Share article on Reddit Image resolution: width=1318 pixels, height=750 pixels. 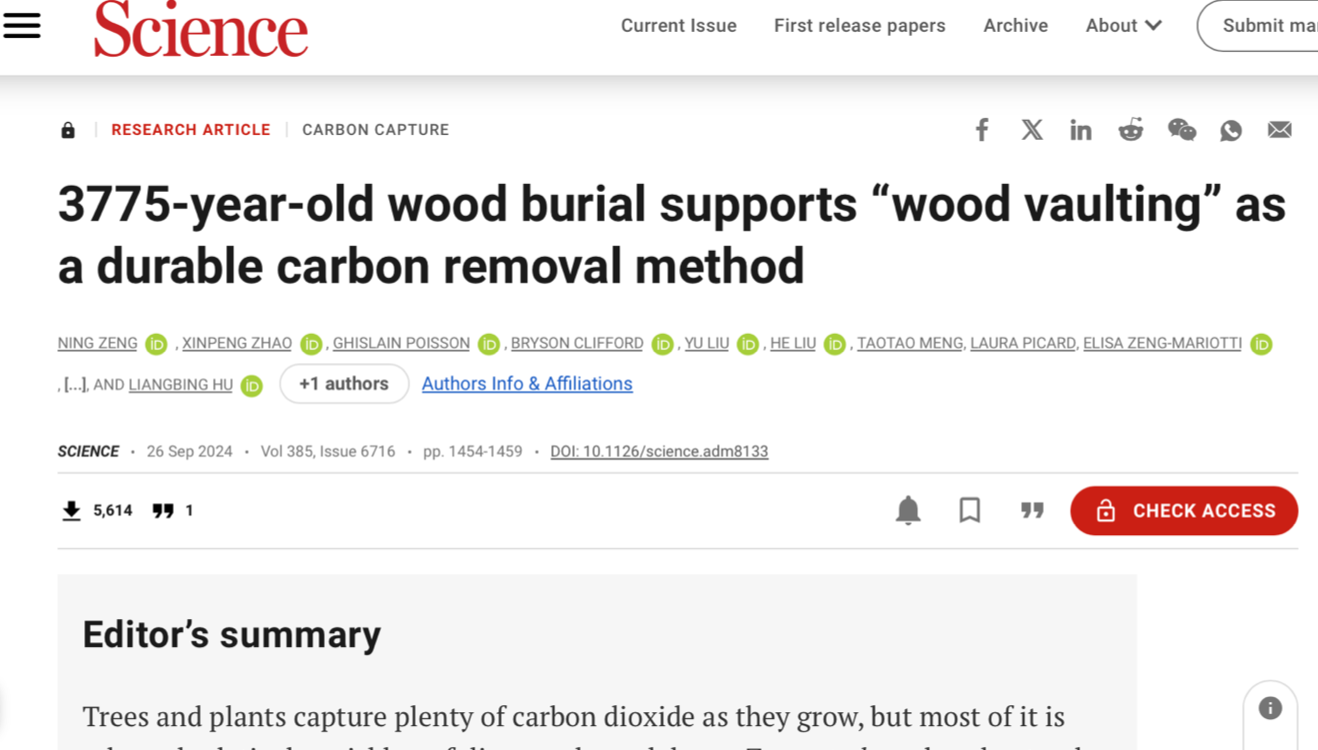pos(1131,130)
